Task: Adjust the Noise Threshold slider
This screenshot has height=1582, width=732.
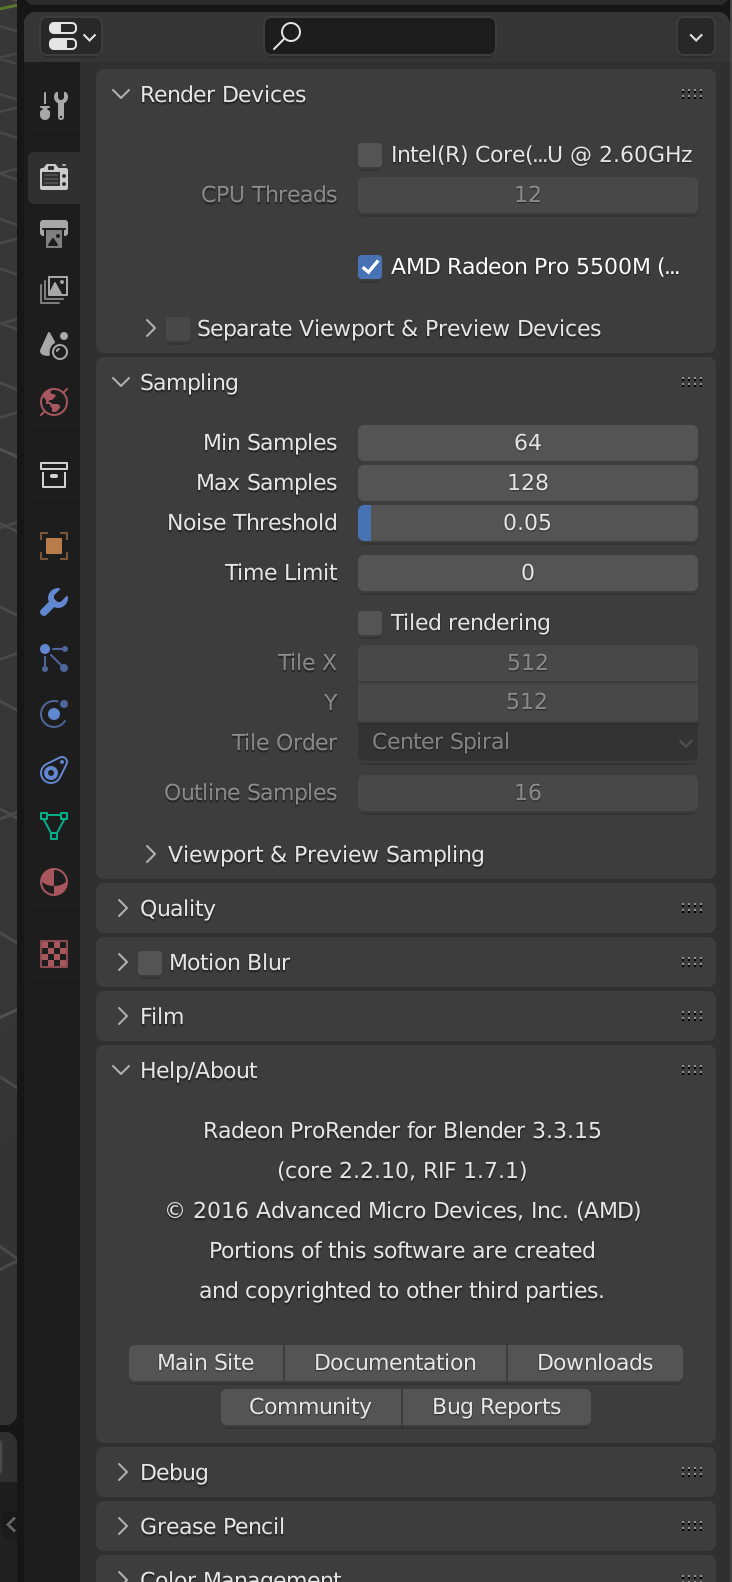Action: (x=527, y=522)
